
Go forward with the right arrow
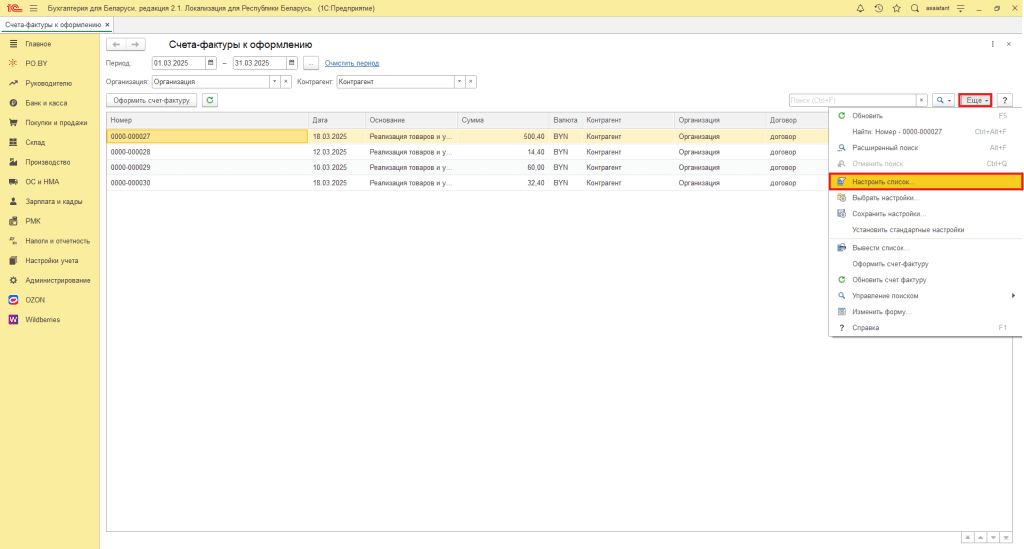tap(135, 44)
